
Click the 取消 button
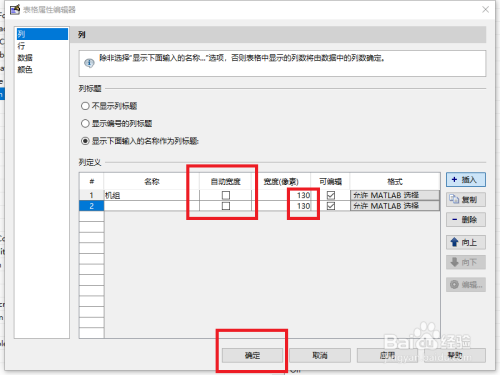point(320,355)
